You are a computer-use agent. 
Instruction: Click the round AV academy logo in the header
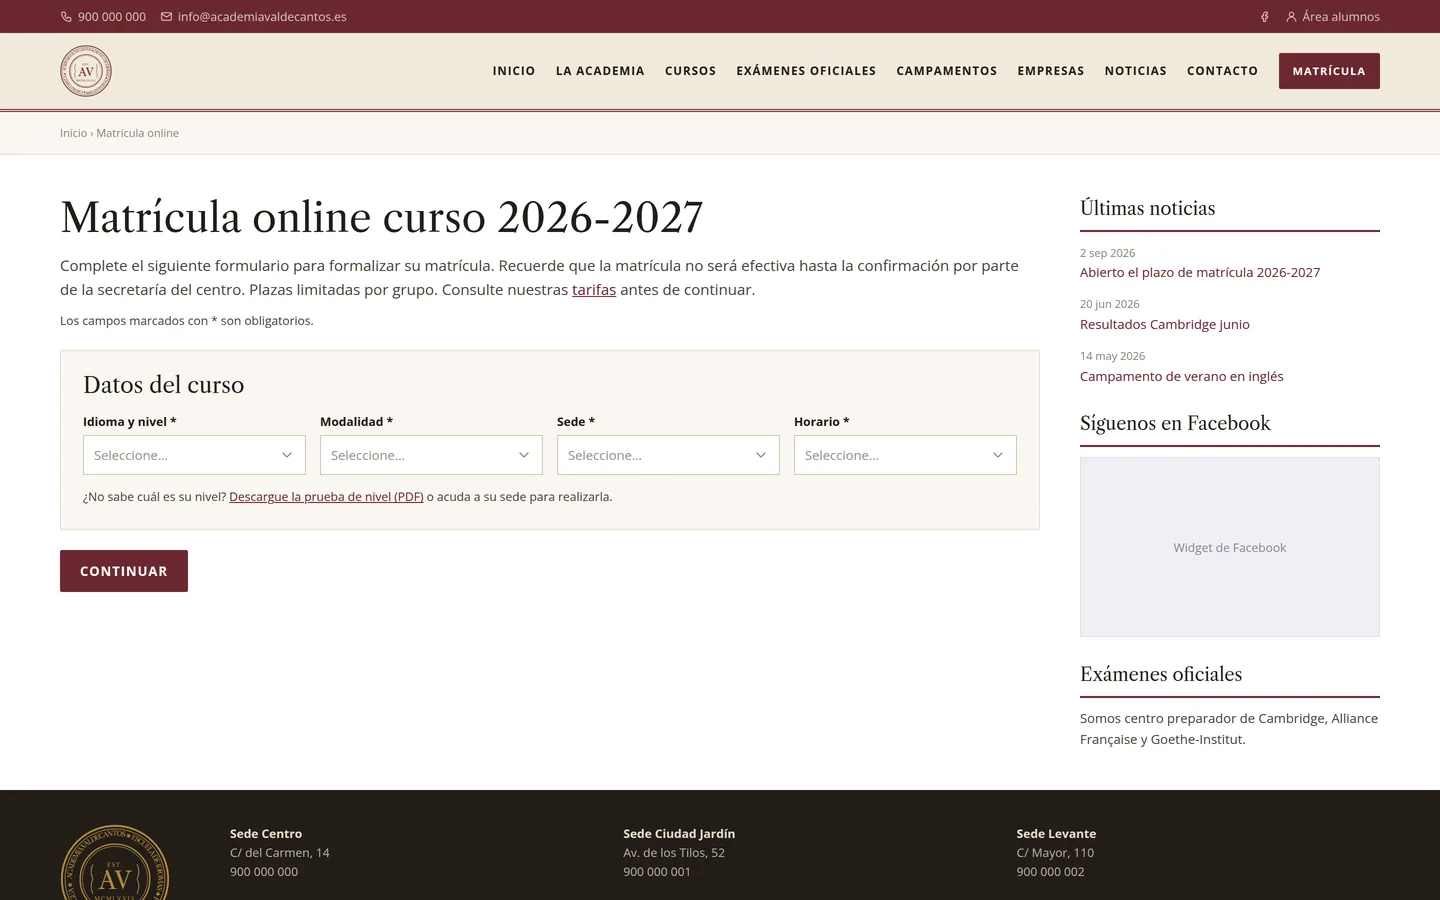tap(86, 71)
